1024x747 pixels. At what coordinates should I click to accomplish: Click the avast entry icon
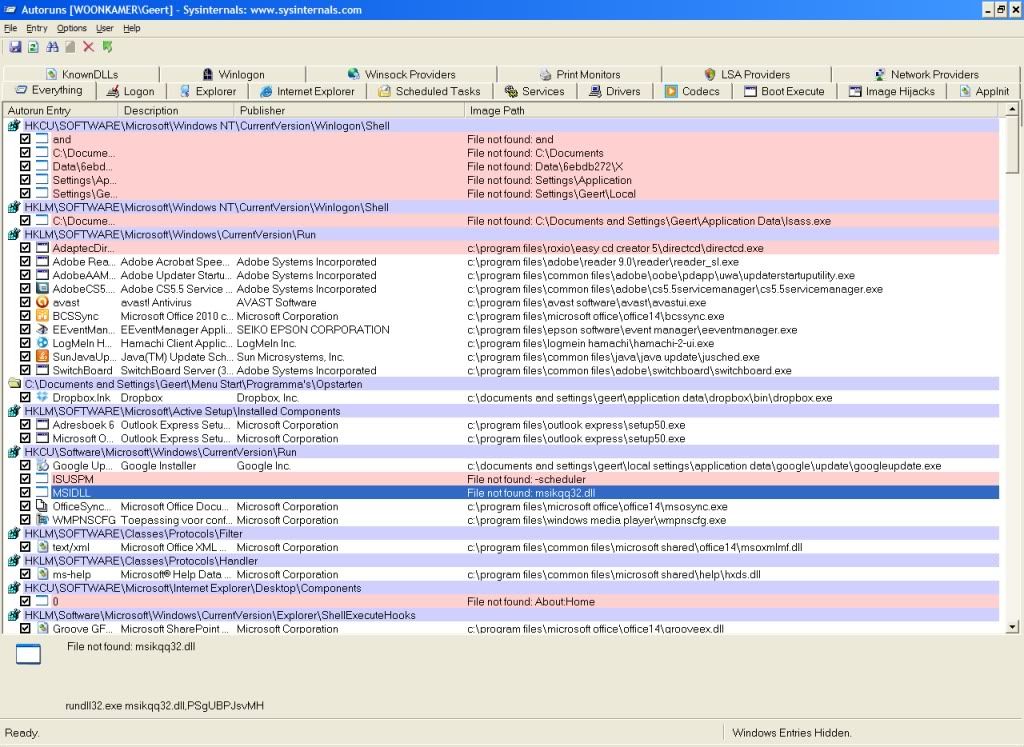pos(42,302)
